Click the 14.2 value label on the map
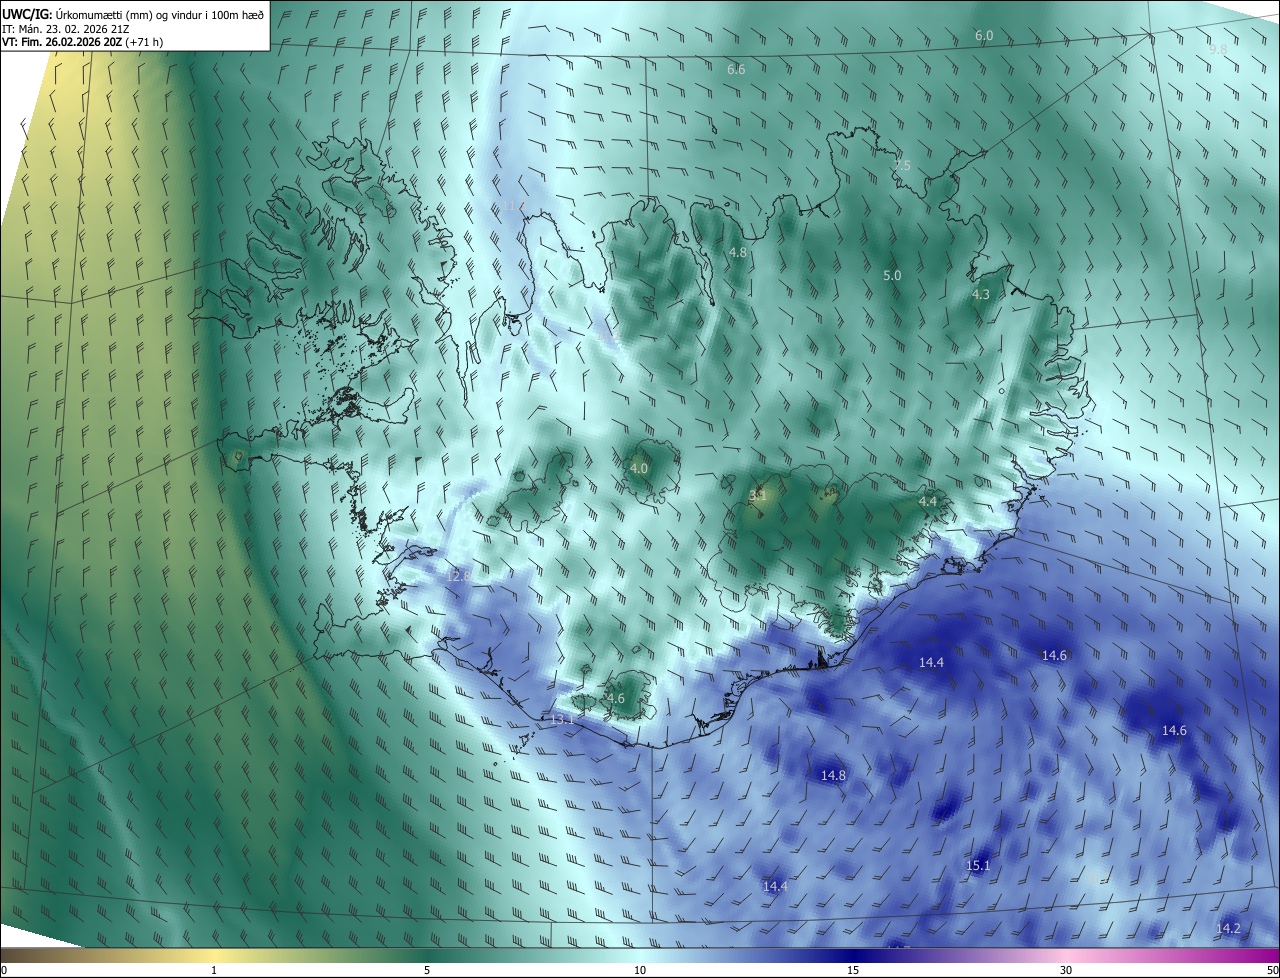 pos(1228,929)
